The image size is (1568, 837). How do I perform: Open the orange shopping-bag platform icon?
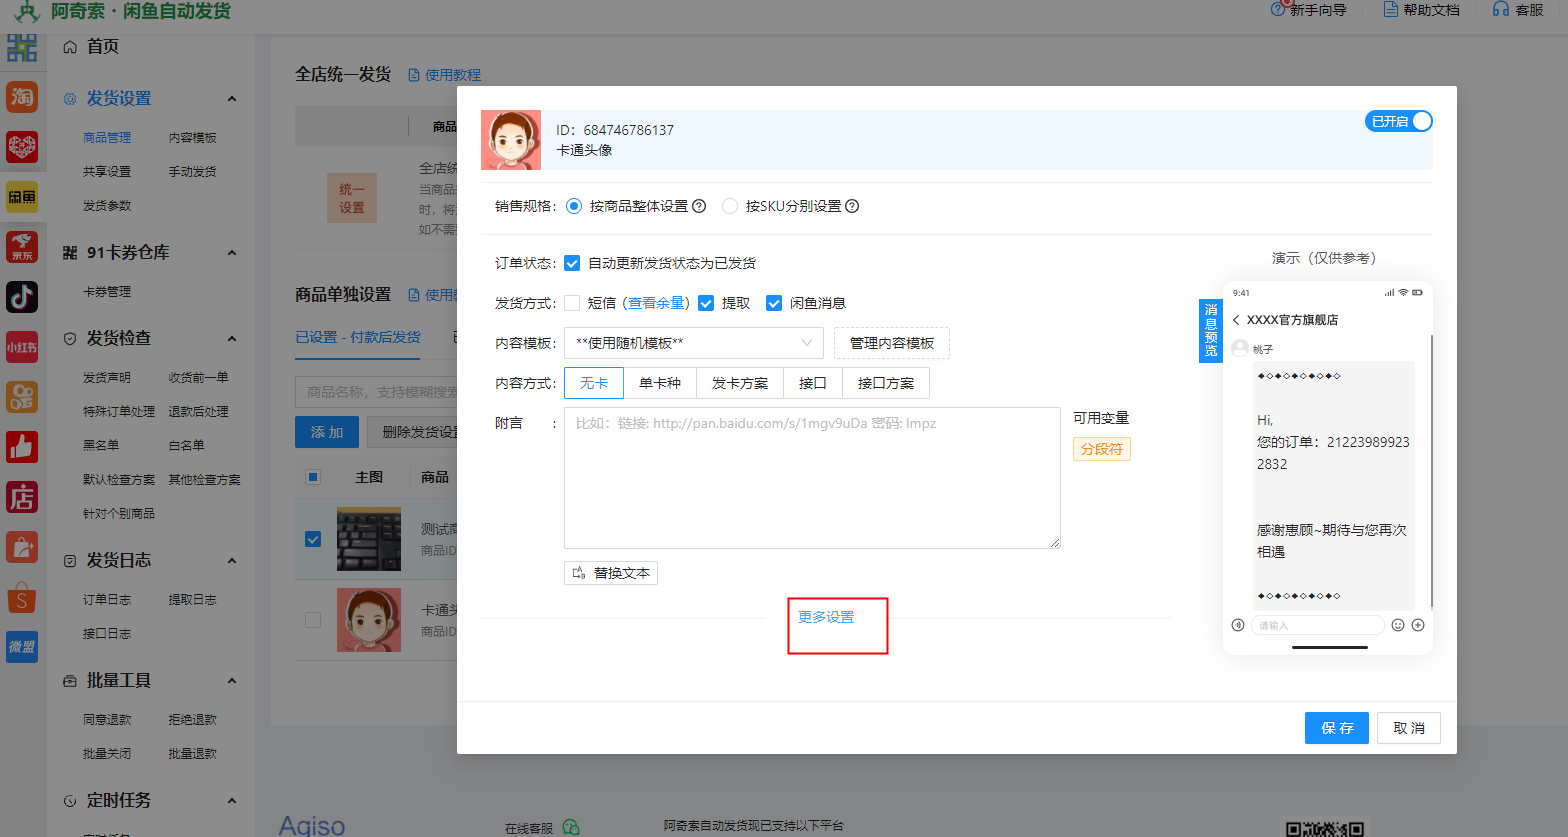(x=22, y=547)
